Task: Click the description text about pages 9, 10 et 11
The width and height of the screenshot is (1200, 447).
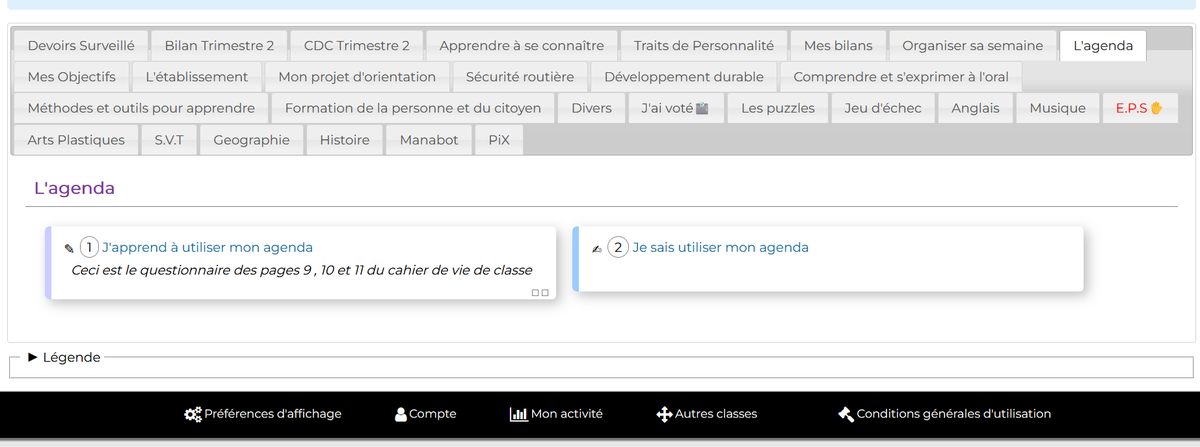Action: pyautogui.click(x=302, y=270)
